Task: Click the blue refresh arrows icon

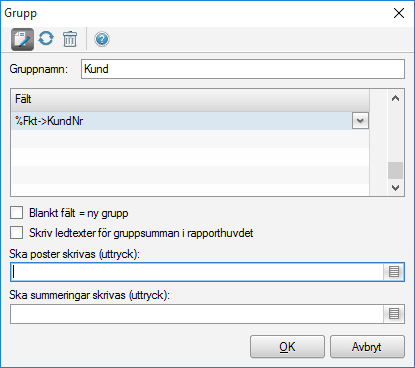Action: point(46,38)
